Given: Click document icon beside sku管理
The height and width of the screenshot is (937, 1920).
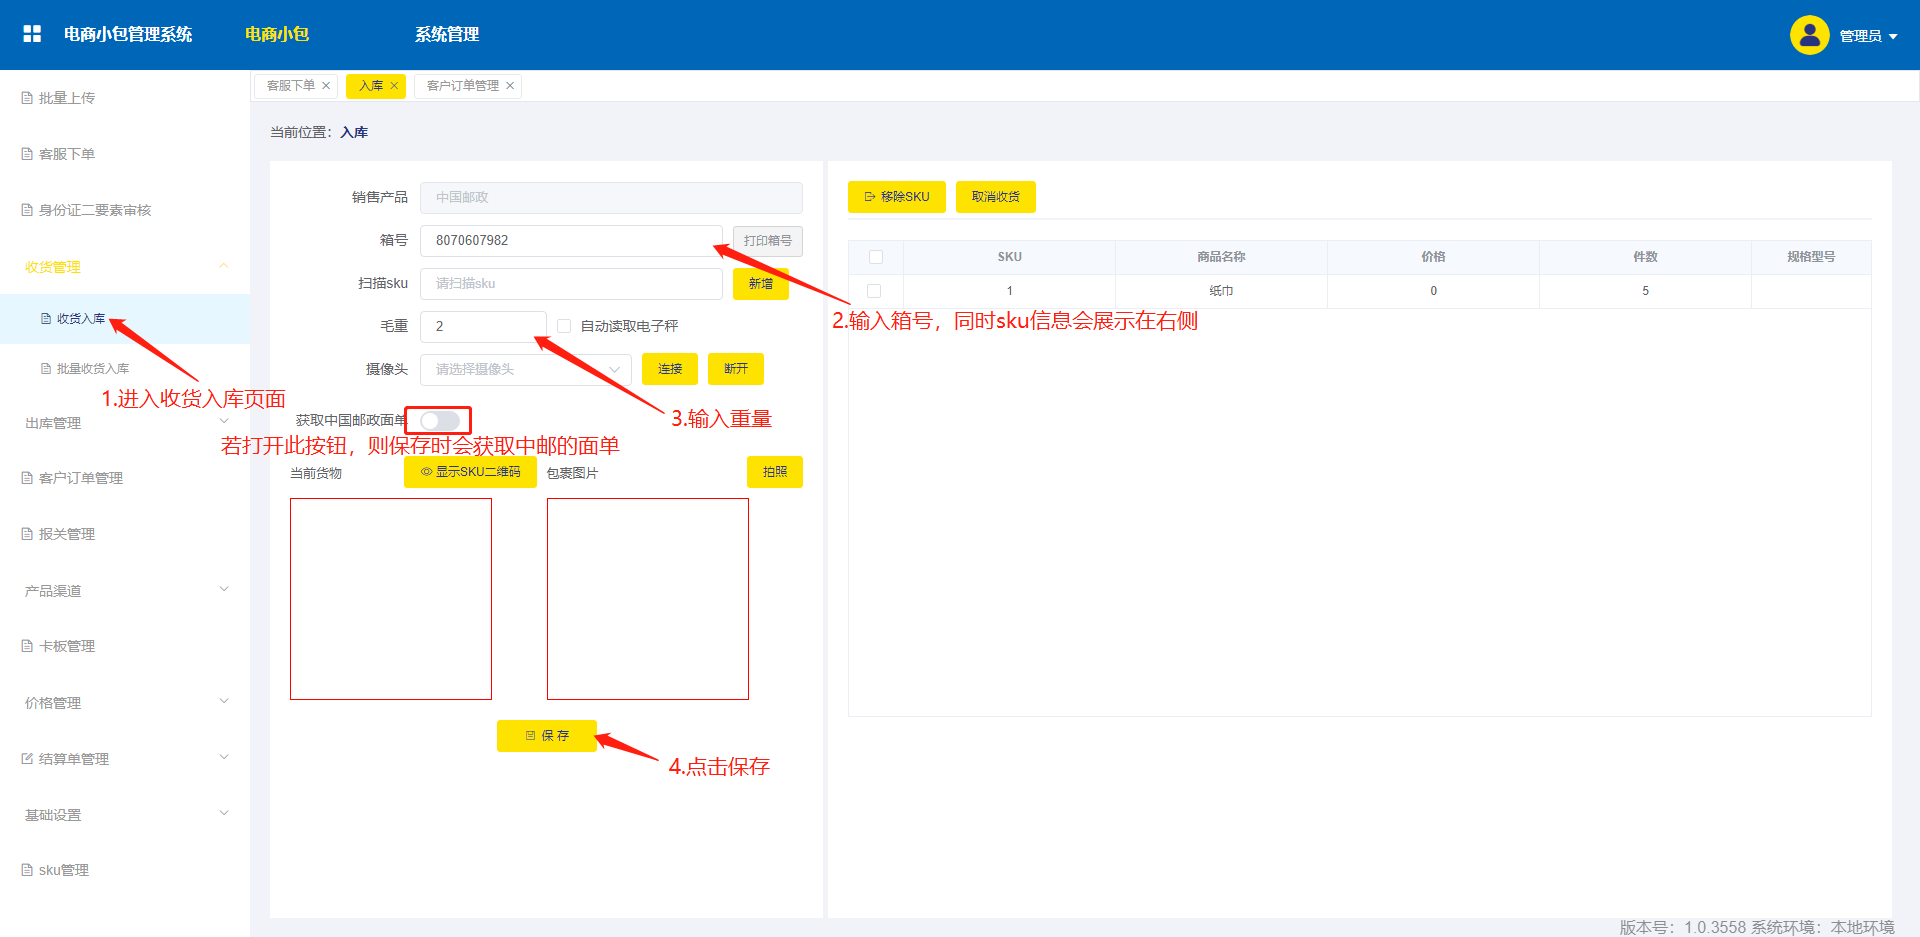Looking at the screenshot, I should [27, 870].
